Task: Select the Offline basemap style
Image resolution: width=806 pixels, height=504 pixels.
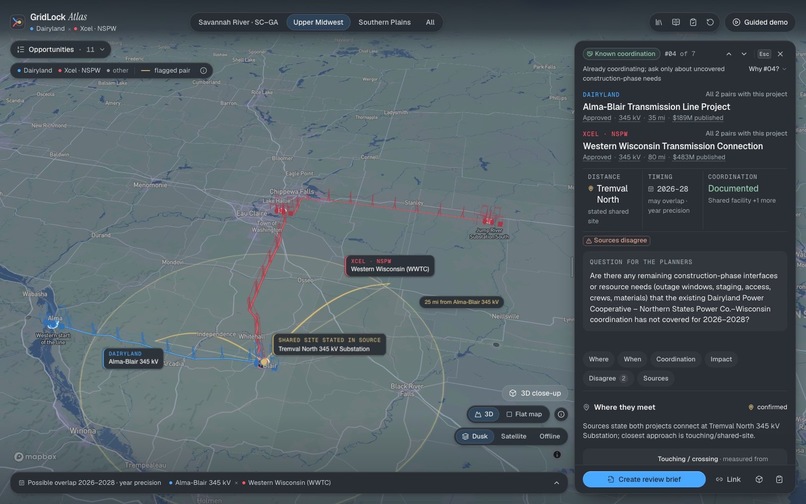Action: pyautogui.click(x=549, y=436)
